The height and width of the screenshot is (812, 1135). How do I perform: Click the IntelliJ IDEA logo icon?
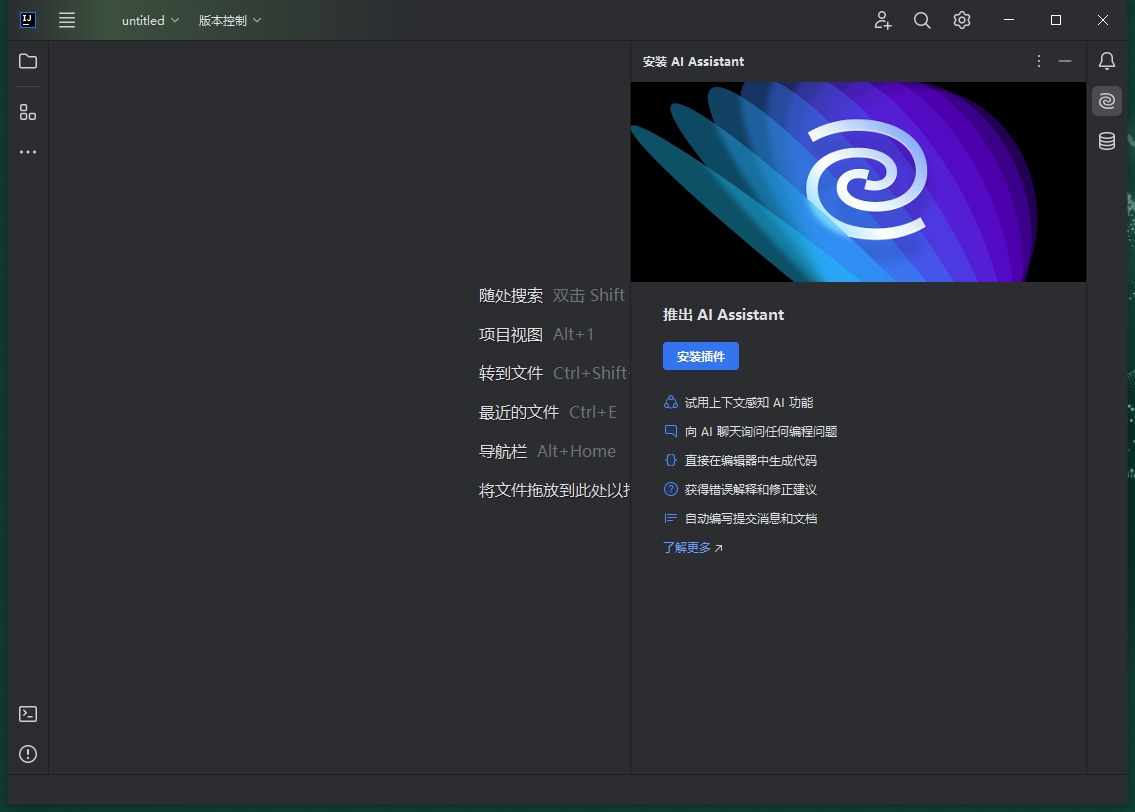28,20
